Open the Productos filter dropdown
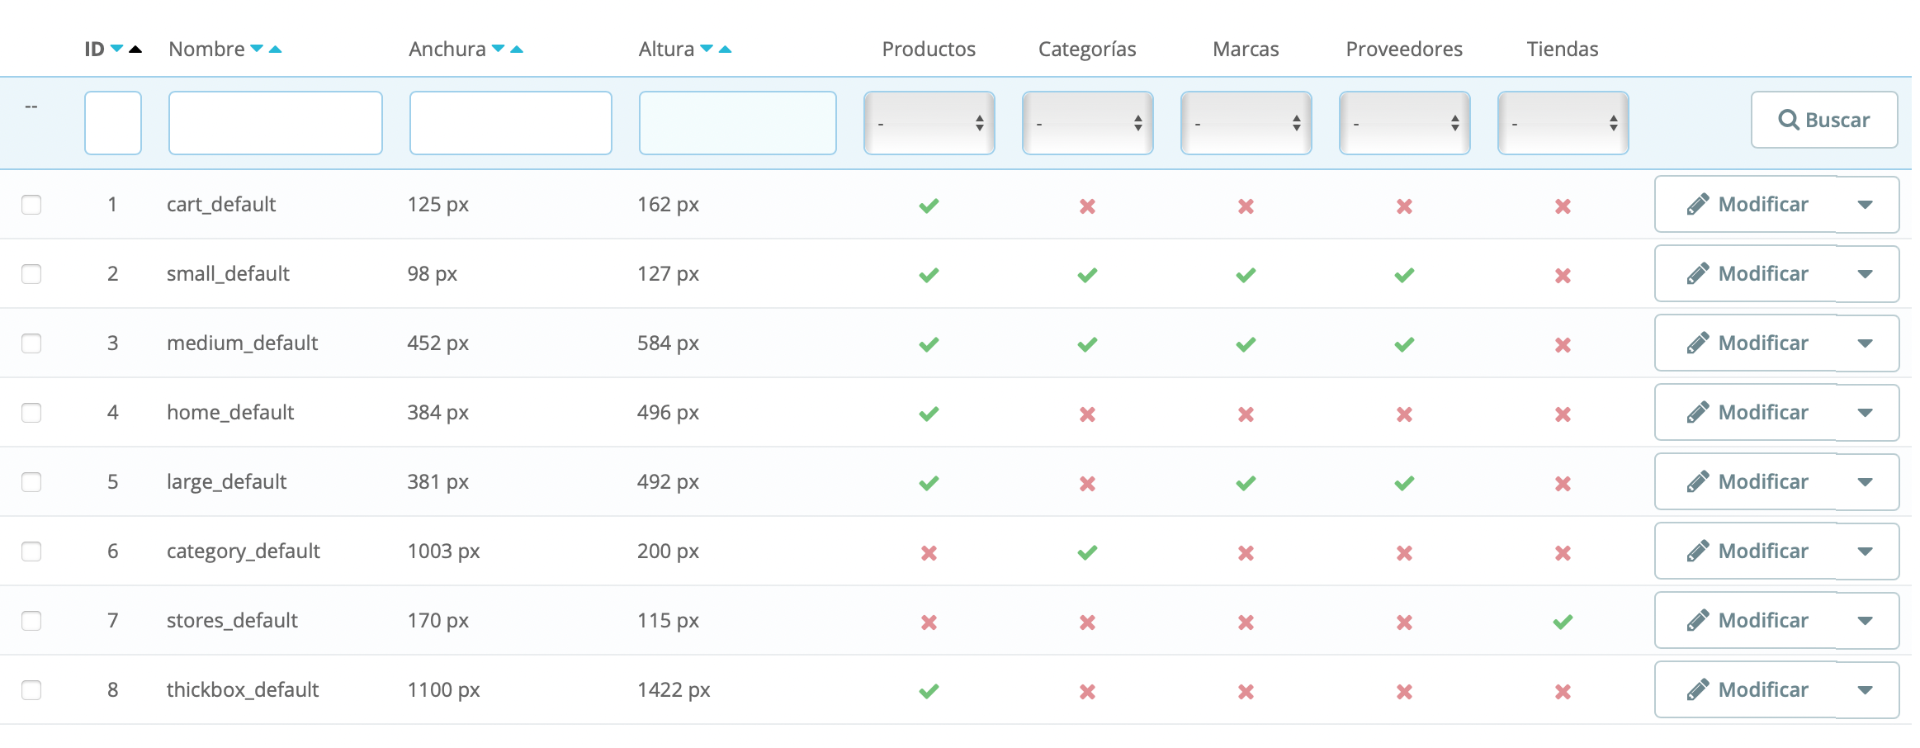 (929, 123)
